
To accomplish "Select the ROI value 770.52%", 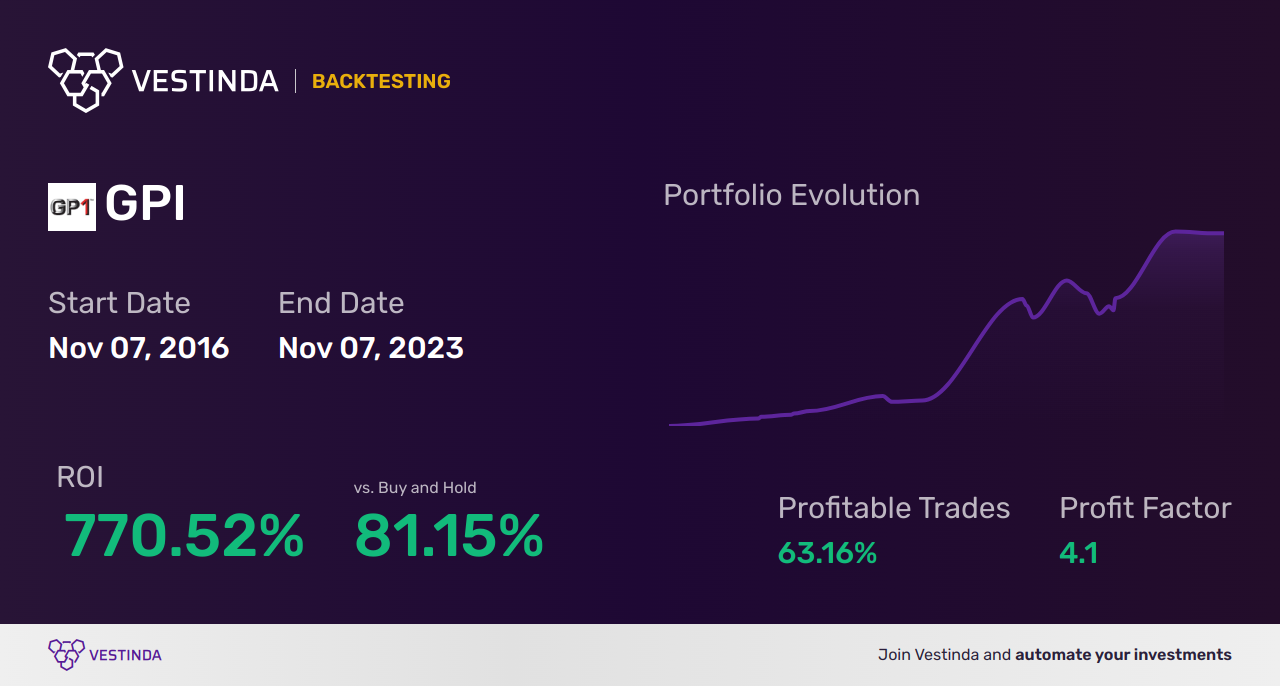I will pyautogui.click(x=184, y=536).
